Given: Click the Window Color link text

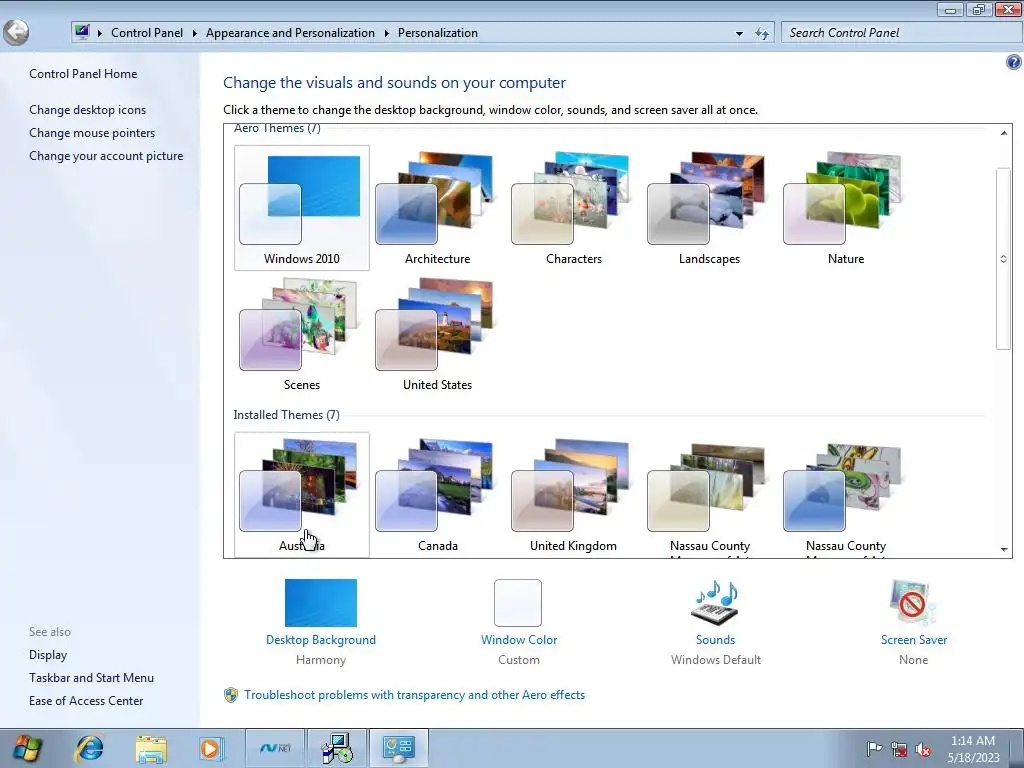Looking at the screenshot, I should tap(519, 640).
